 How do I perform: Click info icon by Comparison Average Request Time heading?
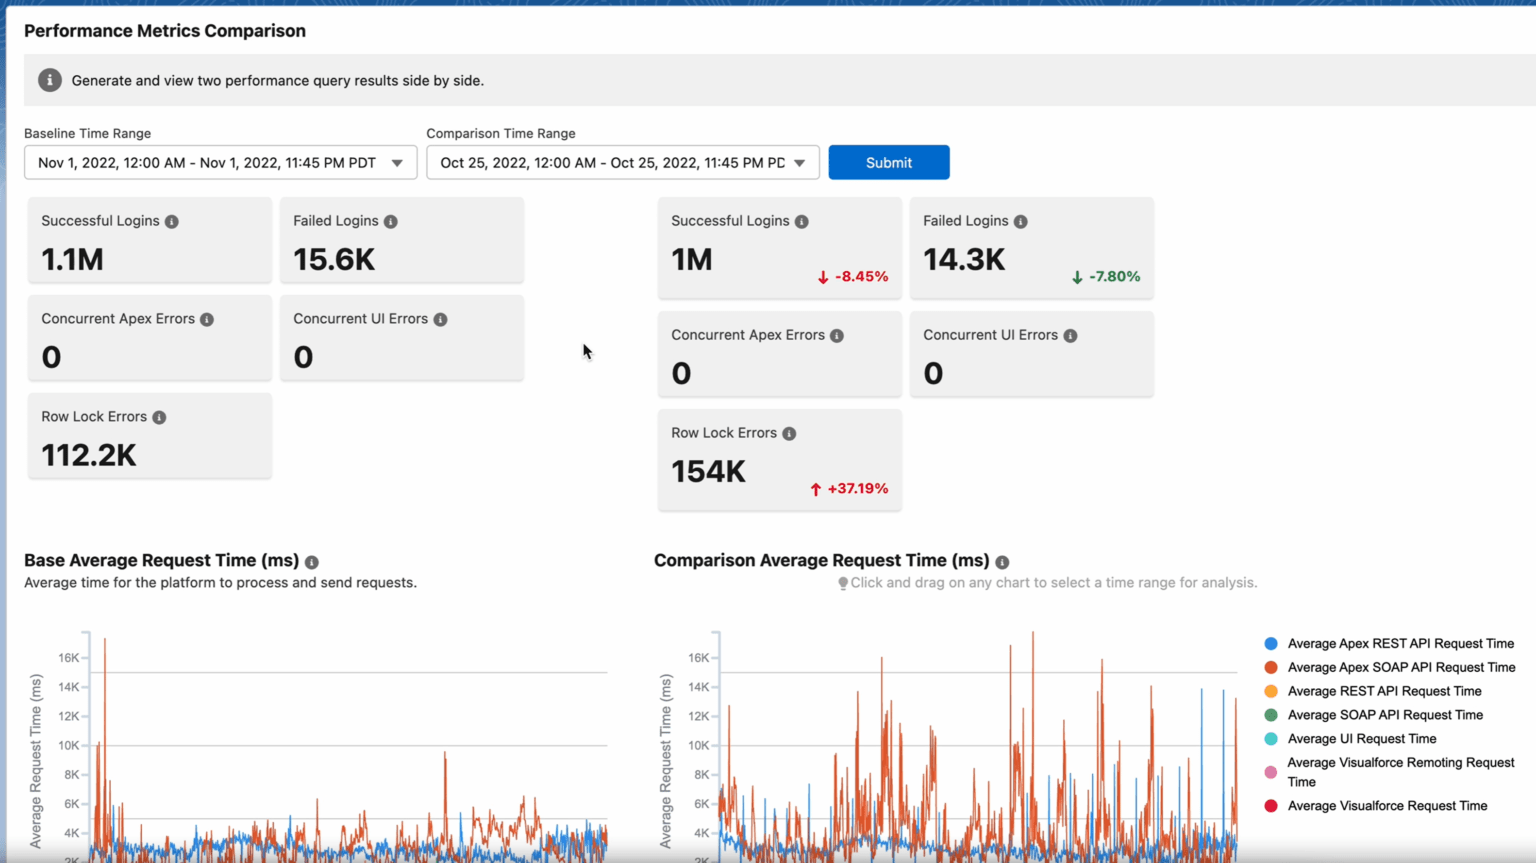pos(1002,562)
